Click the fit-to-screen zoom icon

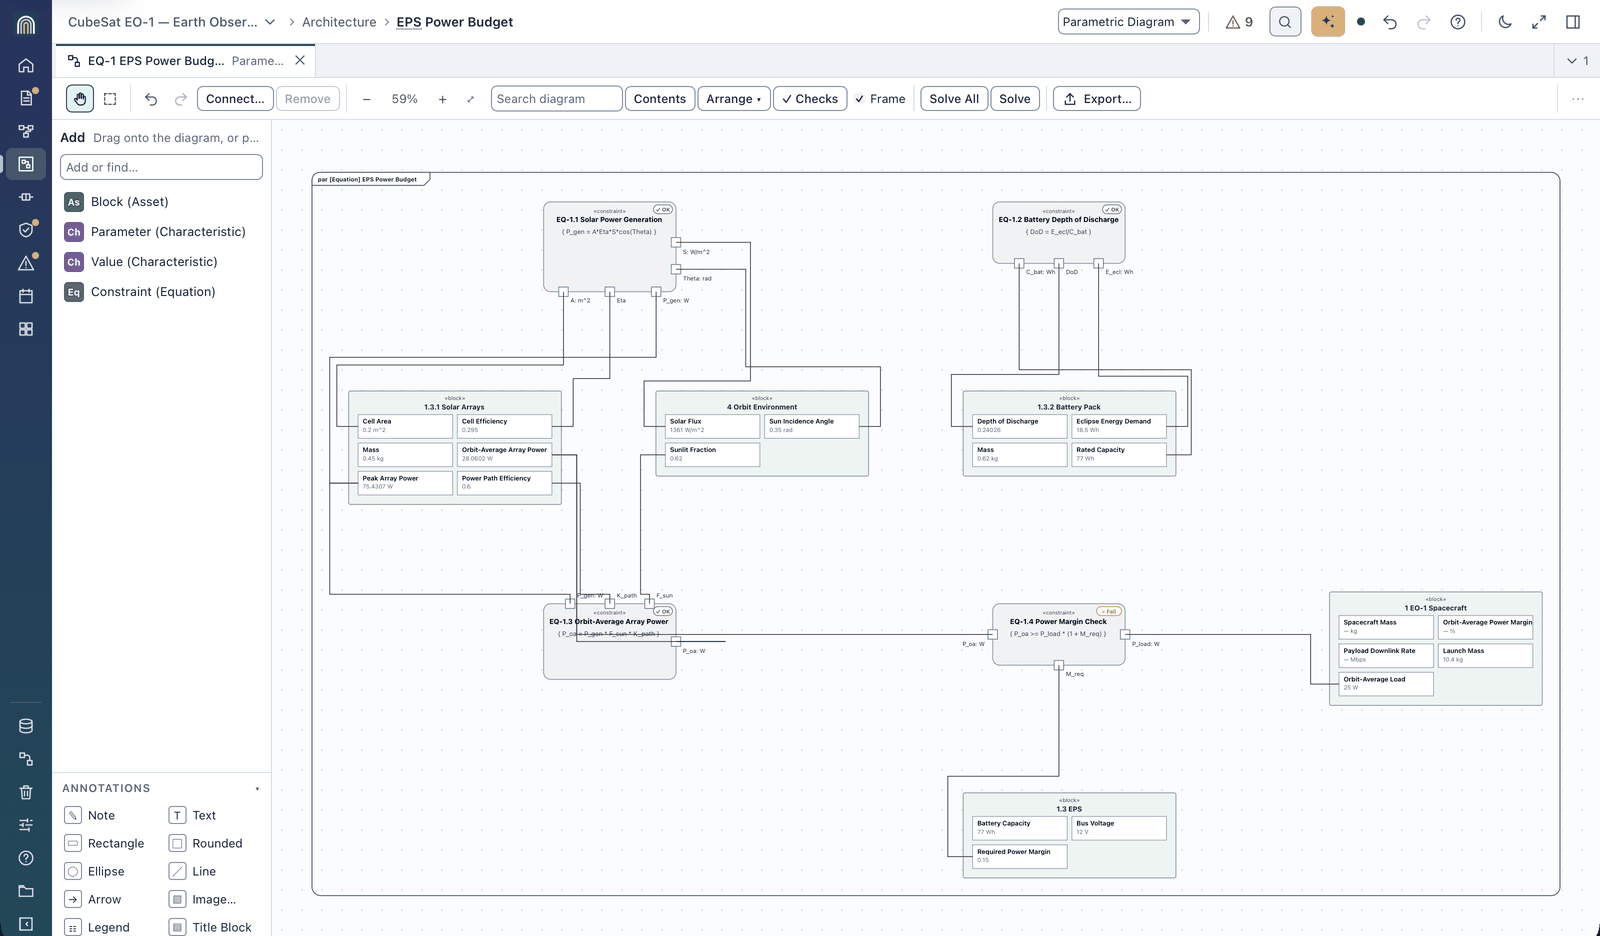[471, 99]
